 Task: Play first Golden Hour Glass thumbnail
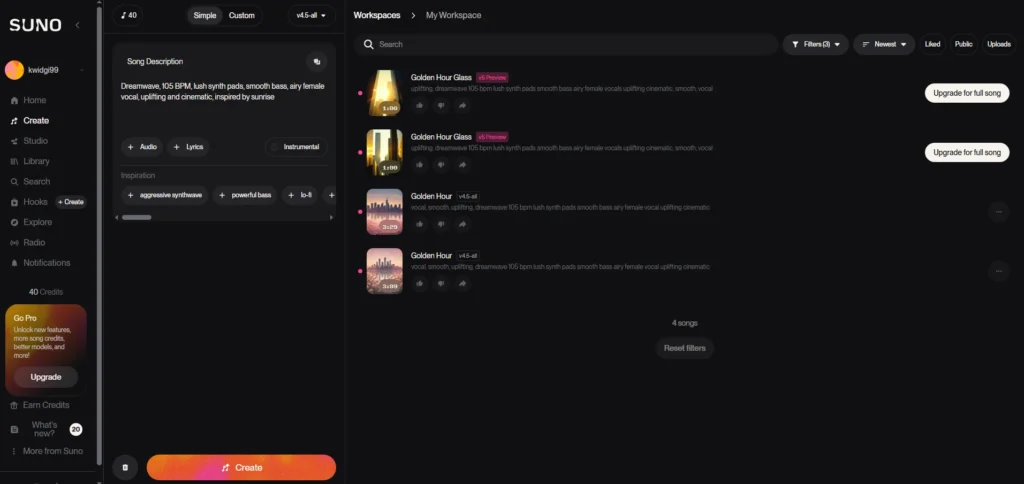tap(384, 93)
